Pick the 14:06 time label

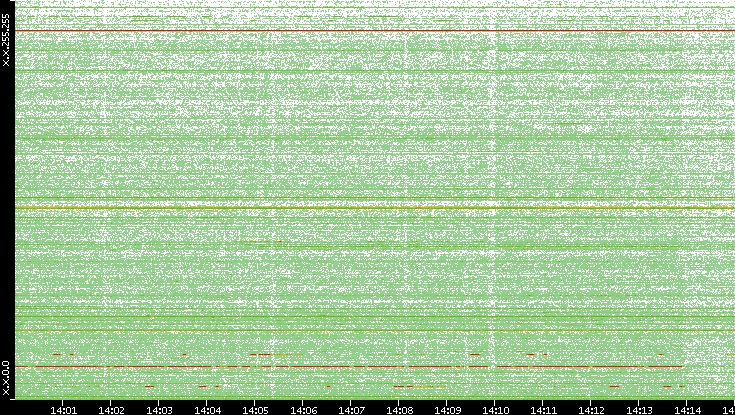[x=303, y=410]
